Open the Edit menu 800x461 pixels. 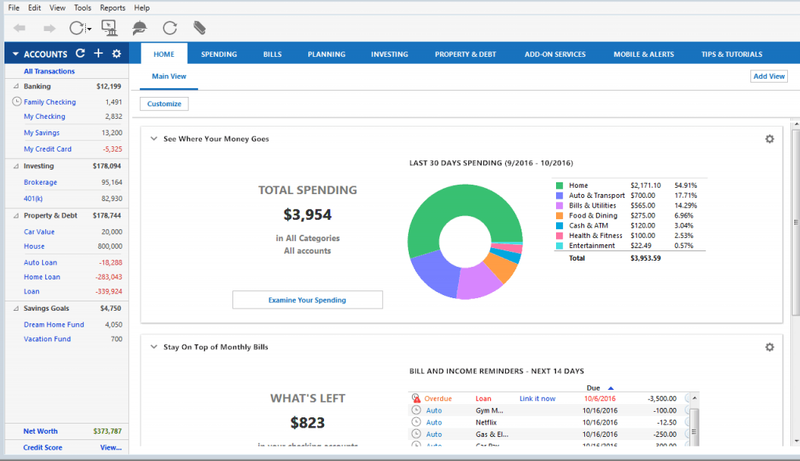point(35,8)
